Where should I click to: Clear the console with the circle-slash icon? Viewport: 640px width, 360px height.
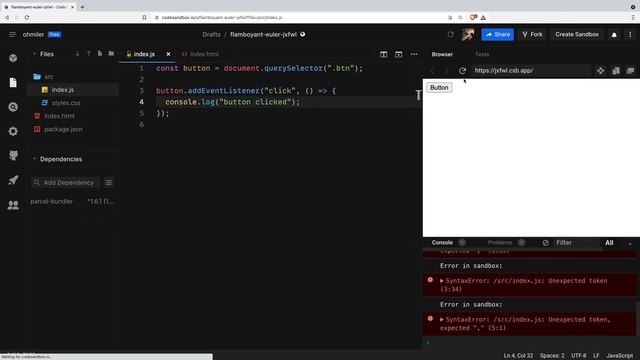545,243
